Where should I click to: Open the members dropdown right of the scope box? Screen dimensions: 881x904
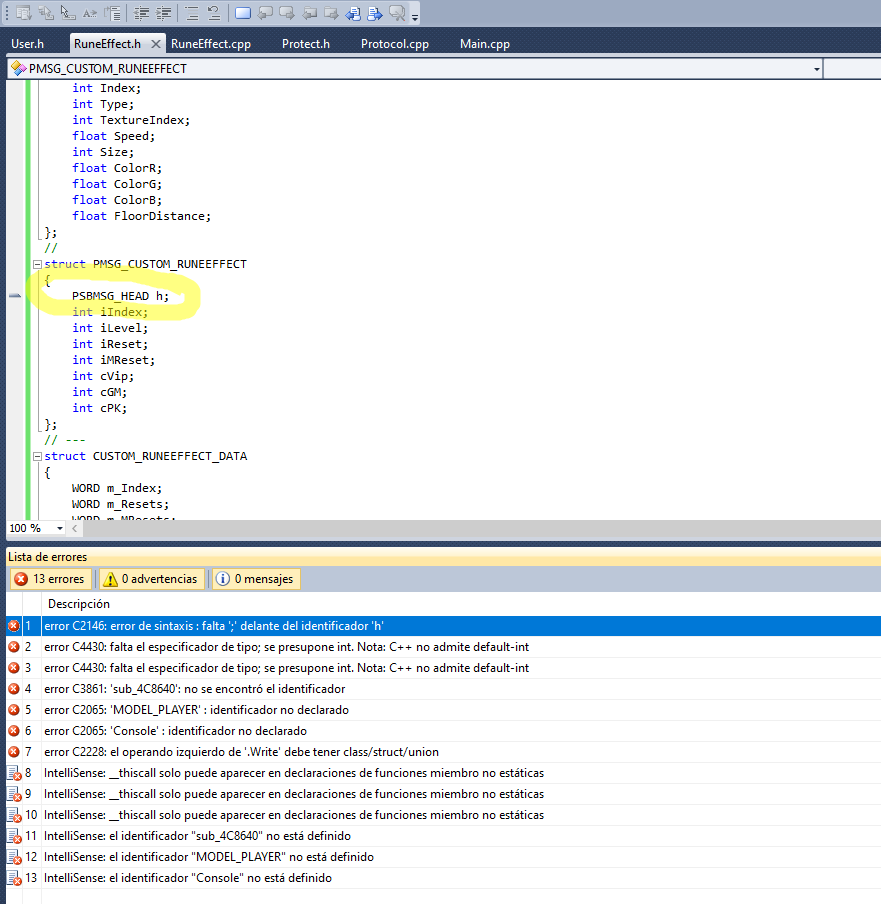click(852, 69)
